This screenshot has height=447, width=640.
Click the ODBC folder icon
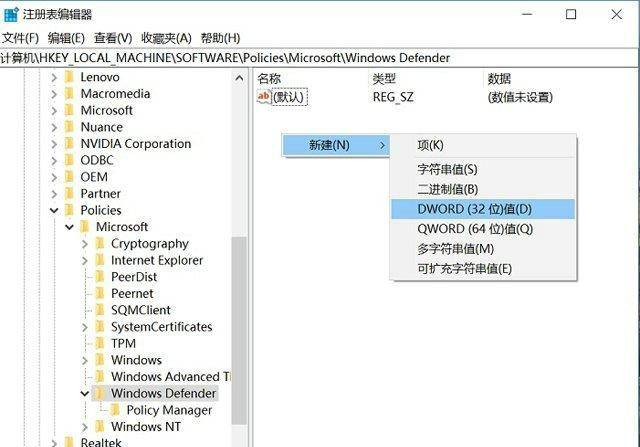pyautogui.click(x=70, y=160)
